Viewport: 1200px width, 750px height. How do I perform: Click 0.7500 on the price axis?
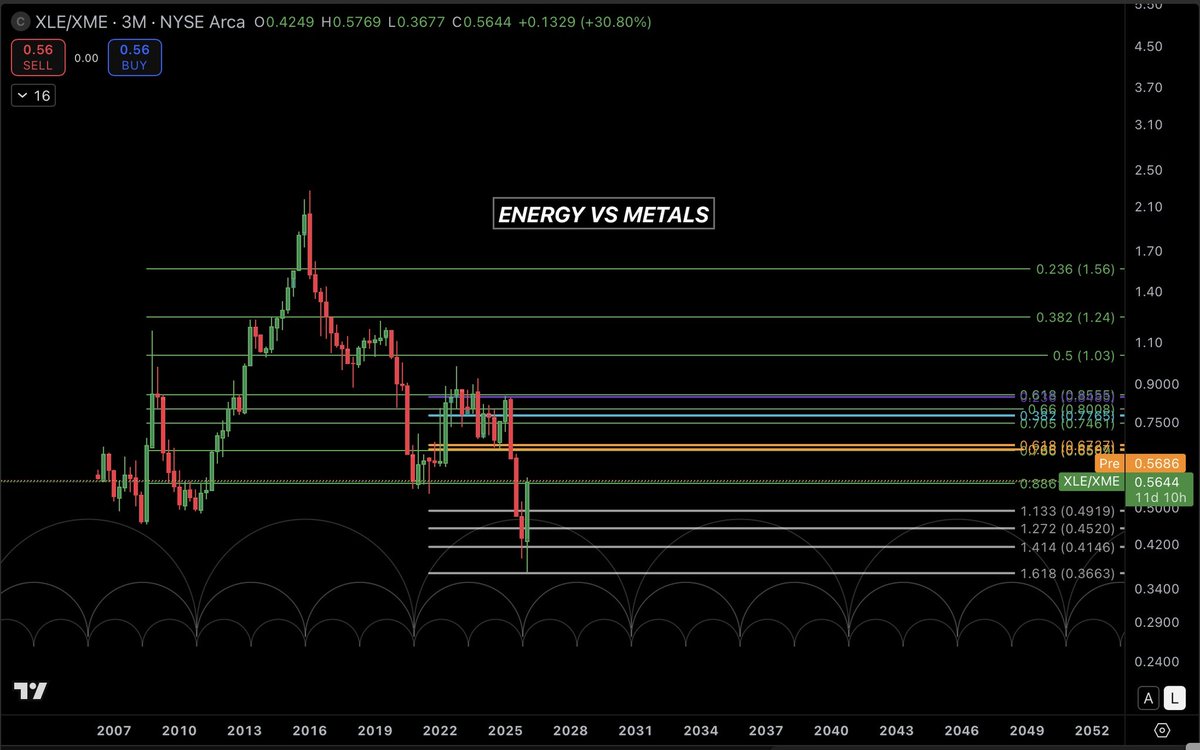(x=1155, y=423)
